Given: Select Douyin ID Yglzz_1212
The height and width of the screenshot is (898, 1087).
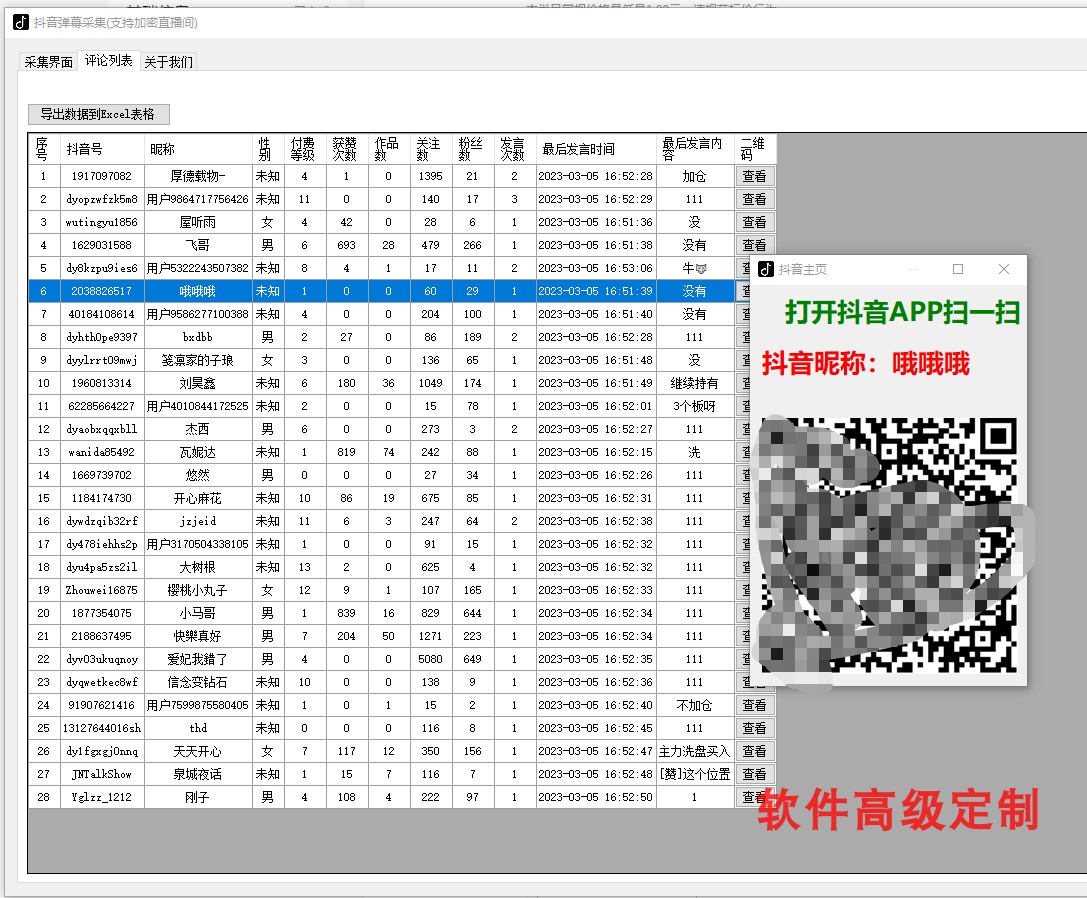Looking at the screenshot, I should point(103,797).
